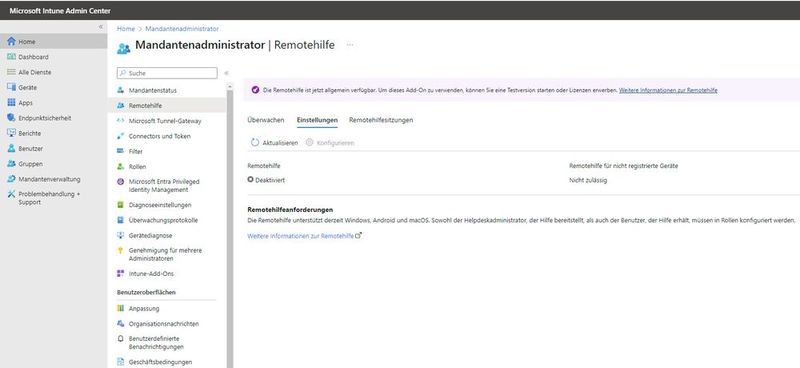Click the Dashboard icon in the sidebar
800x368 pixels.
(11, 57)
